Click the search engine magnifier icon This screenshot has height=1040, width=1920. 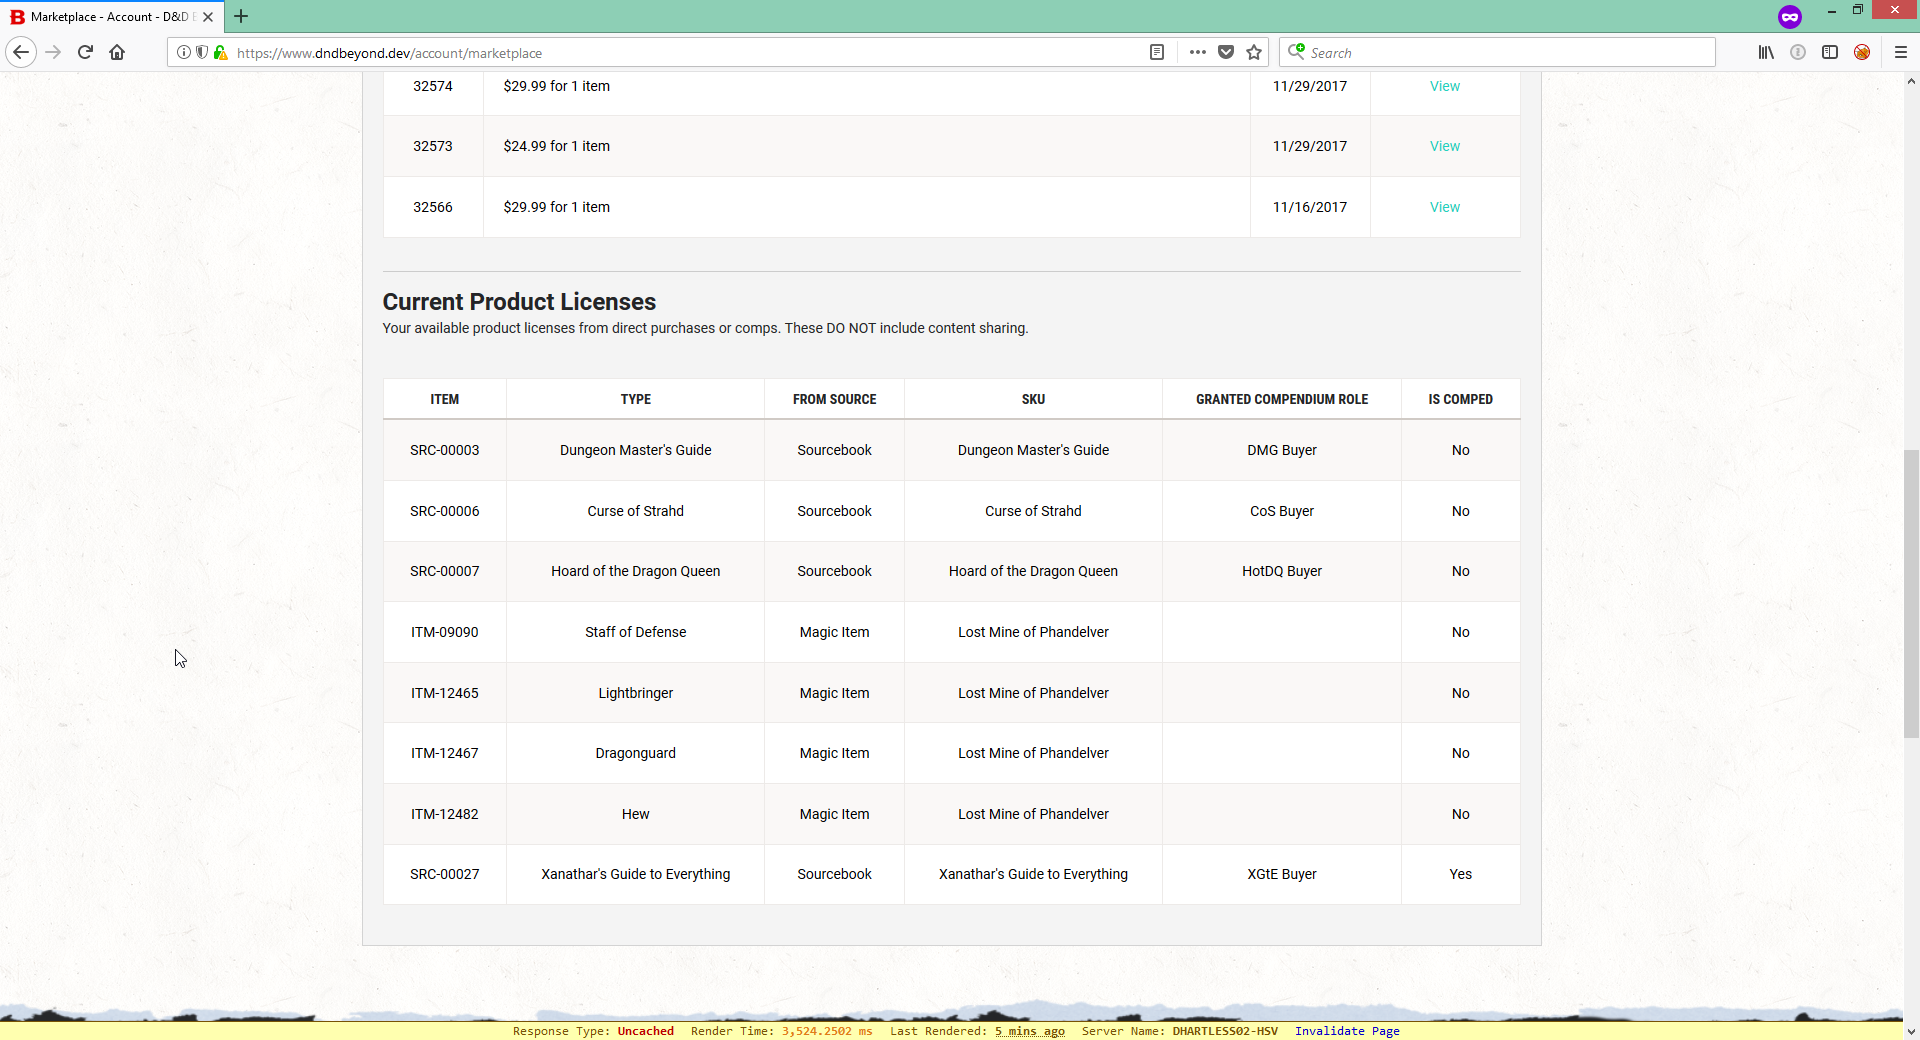(1297, 52)
